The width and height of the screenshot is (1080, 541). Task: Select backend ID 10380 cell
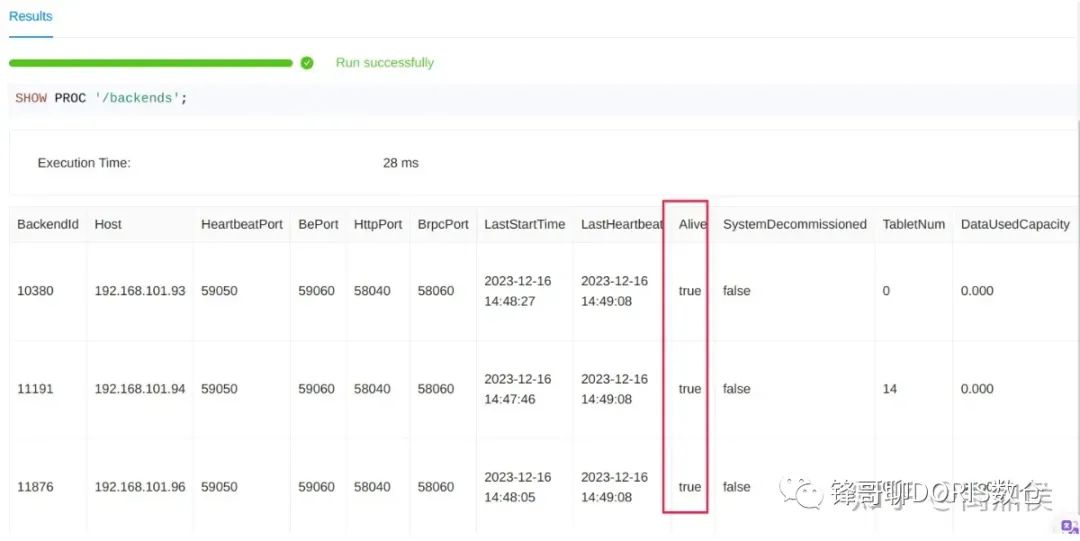(x=35, y=291)
